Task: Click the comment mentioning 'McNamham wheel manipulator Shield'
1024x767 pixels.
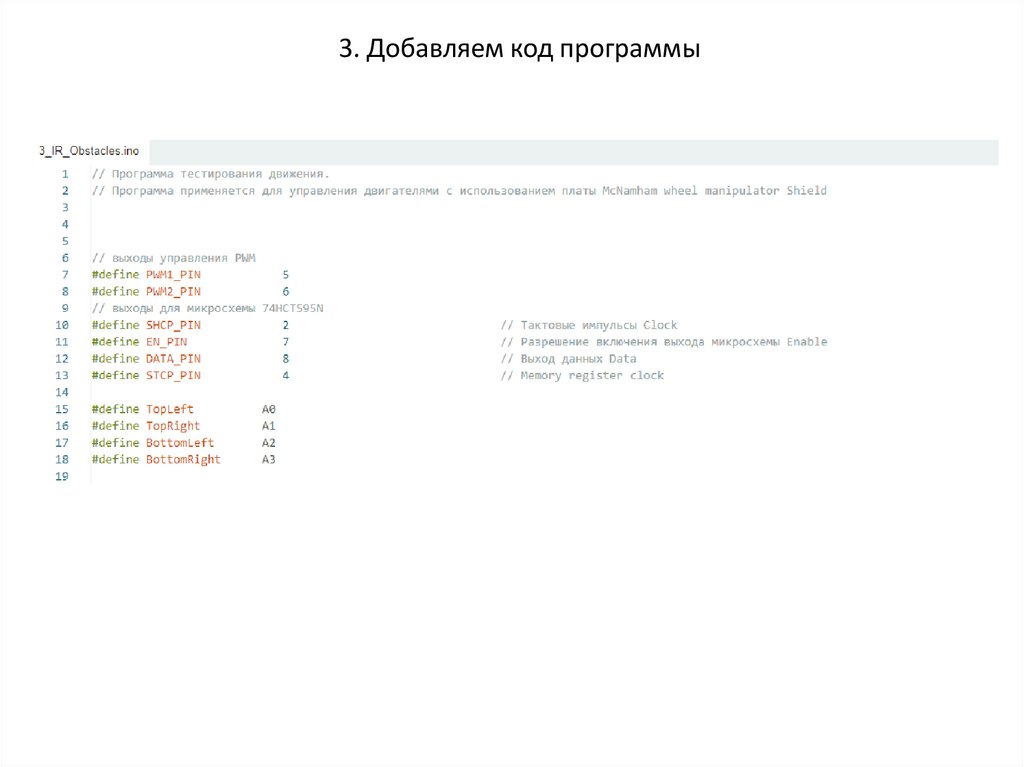Action: [459, 191]
